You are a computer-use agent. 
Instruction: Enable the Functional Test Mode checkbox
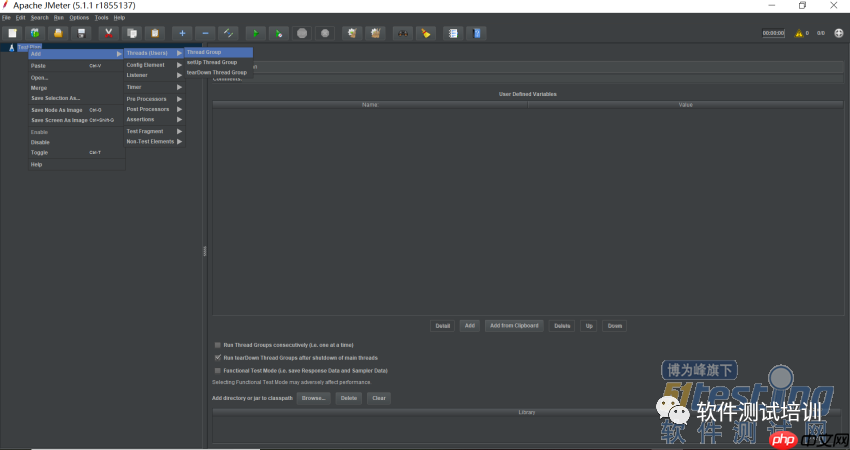click(x=218, y=370)
